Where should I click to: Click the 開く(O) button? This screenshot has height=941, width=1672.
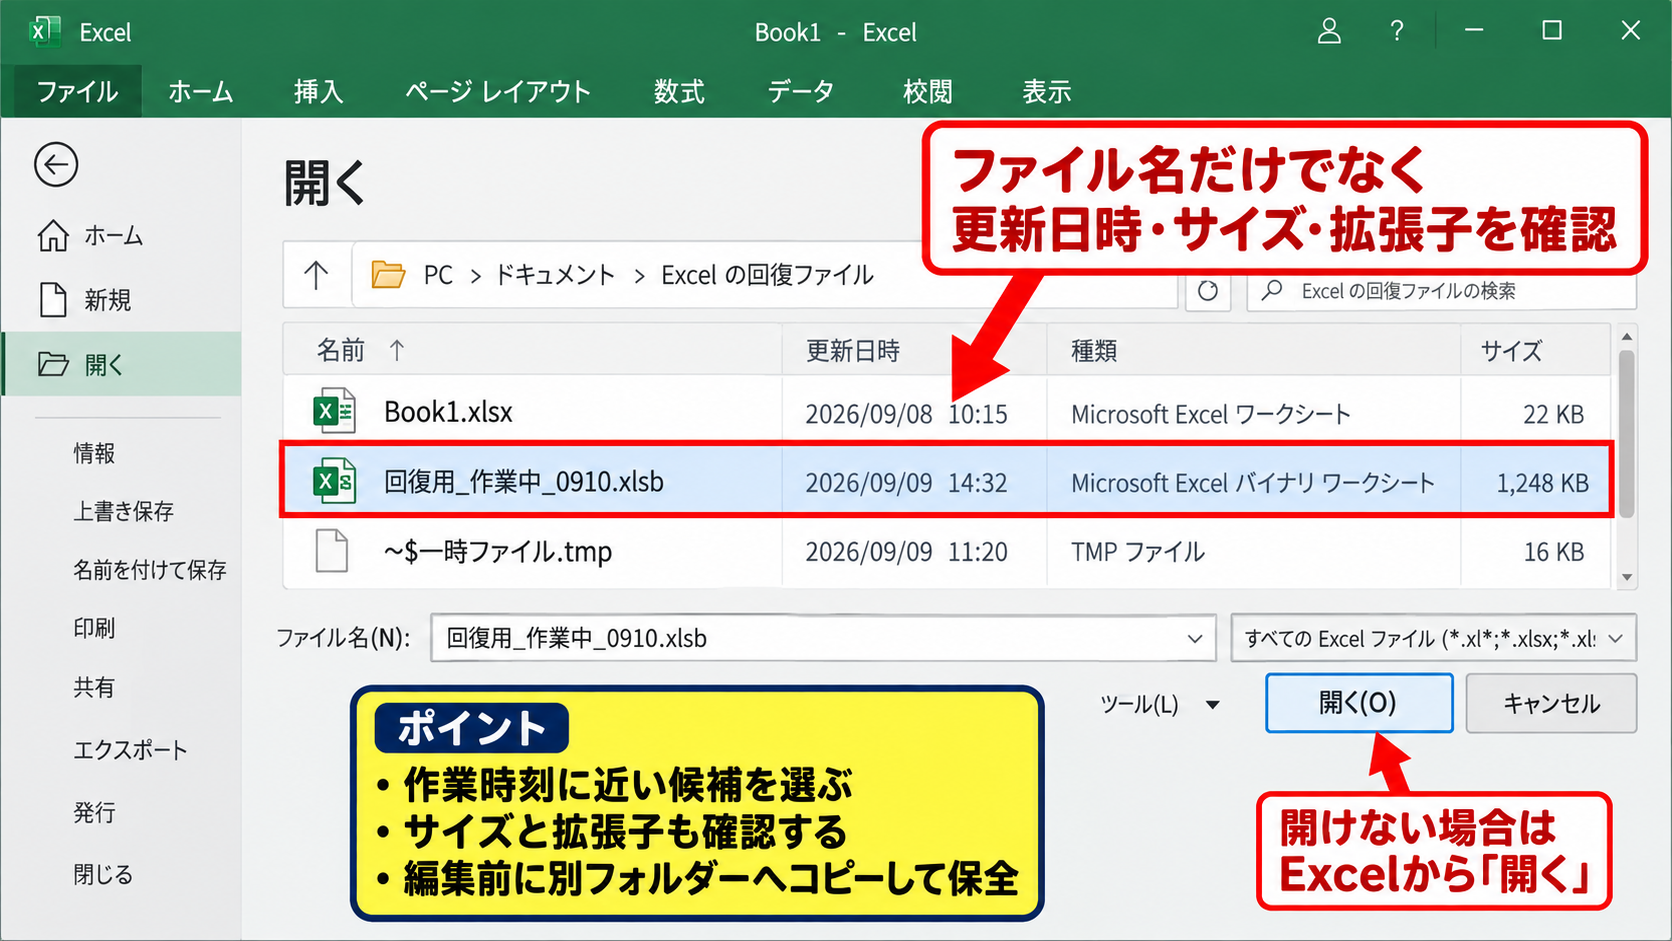pos(1359,703)
